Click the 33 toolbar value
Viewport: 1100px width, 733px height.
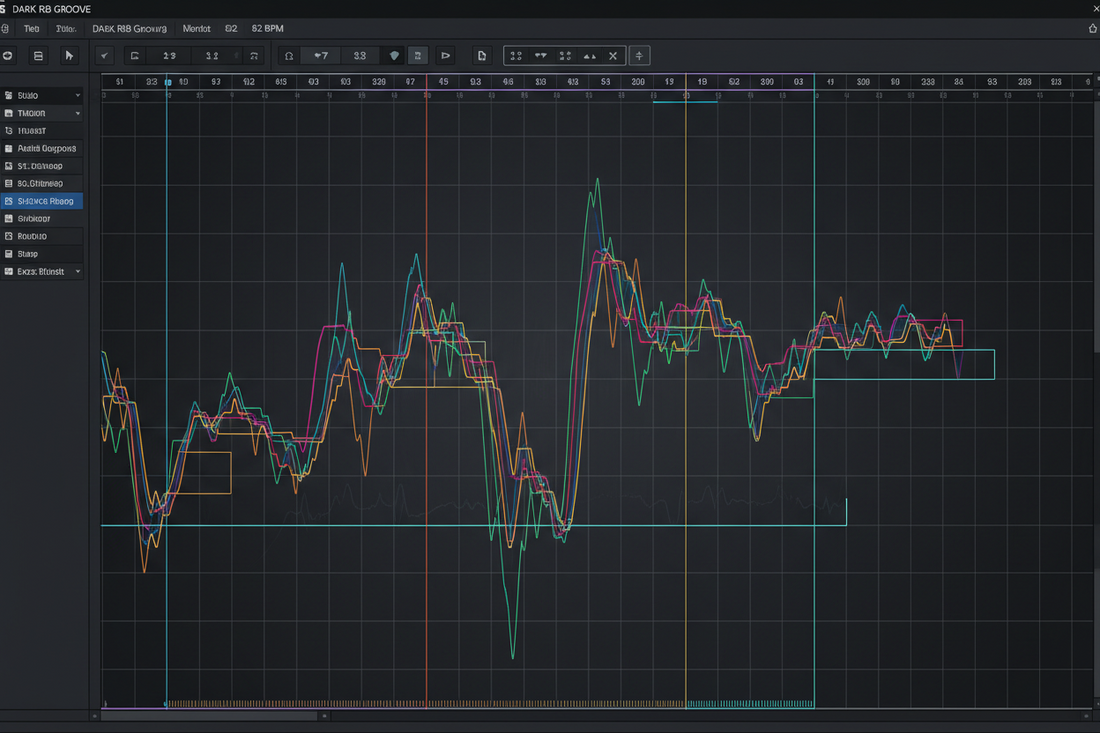[x=359, y=55]
